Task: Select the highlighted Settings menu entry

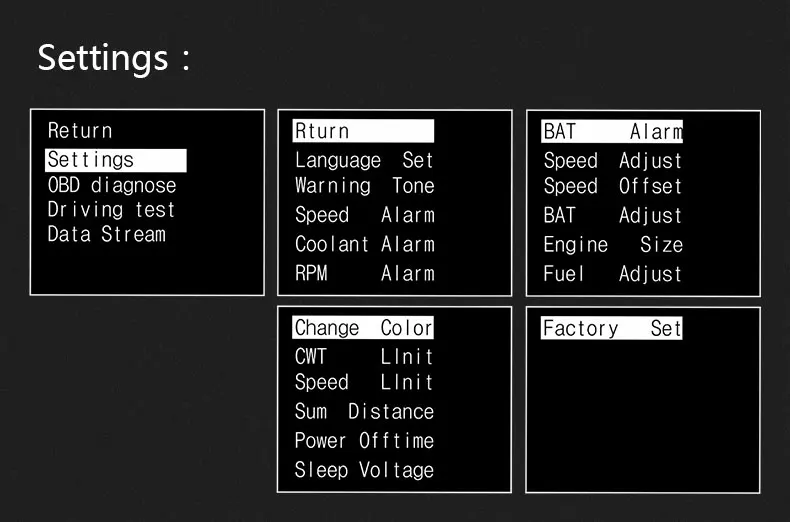Action: tap(115, 160)
